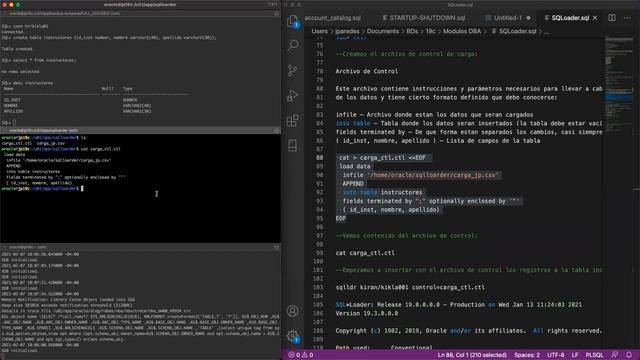Click 'EOF' on line 95

click(x=341, y=218)
